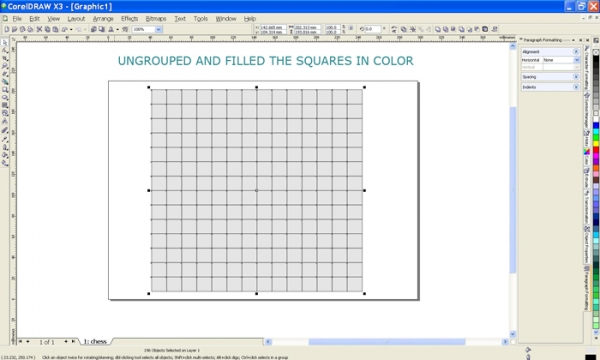Collapse the Alignment section

[576, 52]
